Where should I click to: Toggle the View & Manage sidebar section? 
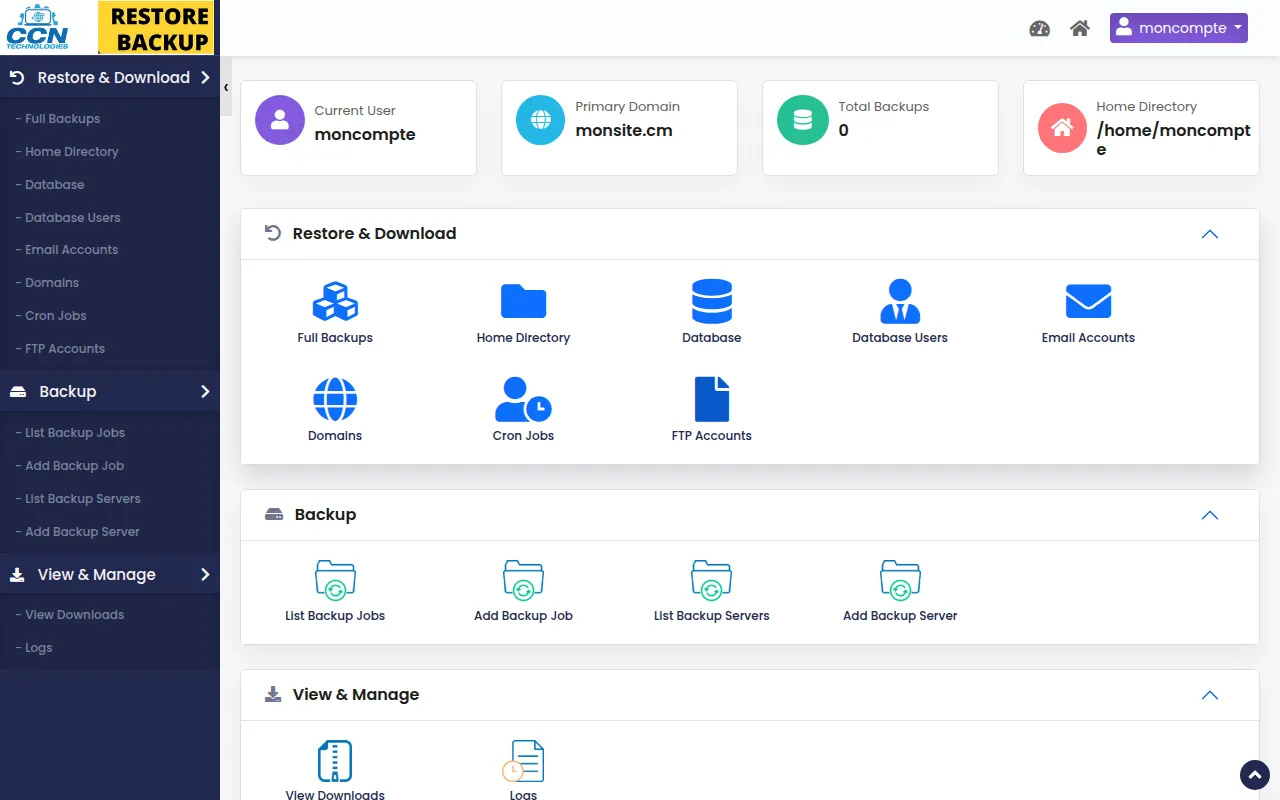pyautogui.click(x=110, y=575)
